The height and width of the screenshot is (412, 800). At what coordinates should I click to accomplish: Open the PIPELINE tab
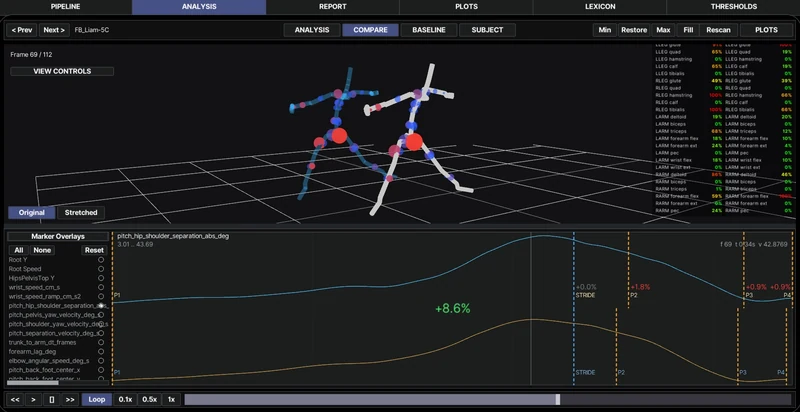pos(65,7)
